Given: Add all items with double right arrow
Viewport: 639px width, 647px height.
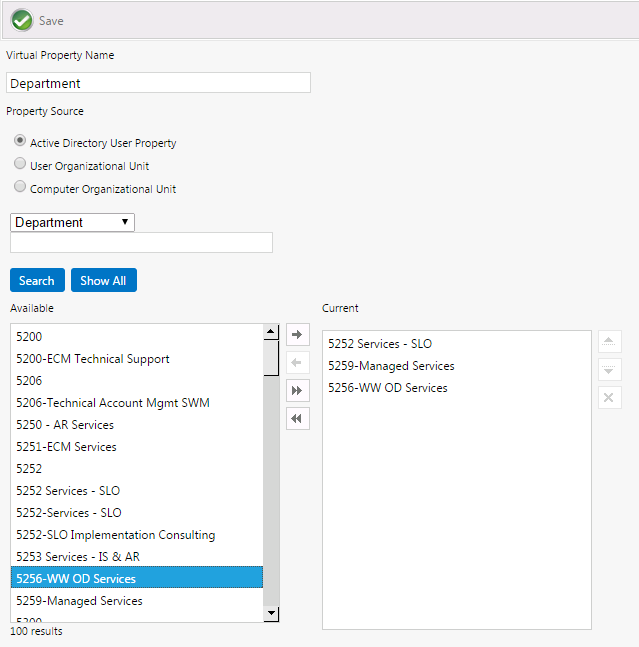Looking at the screenshot, I should pos(297,390).
